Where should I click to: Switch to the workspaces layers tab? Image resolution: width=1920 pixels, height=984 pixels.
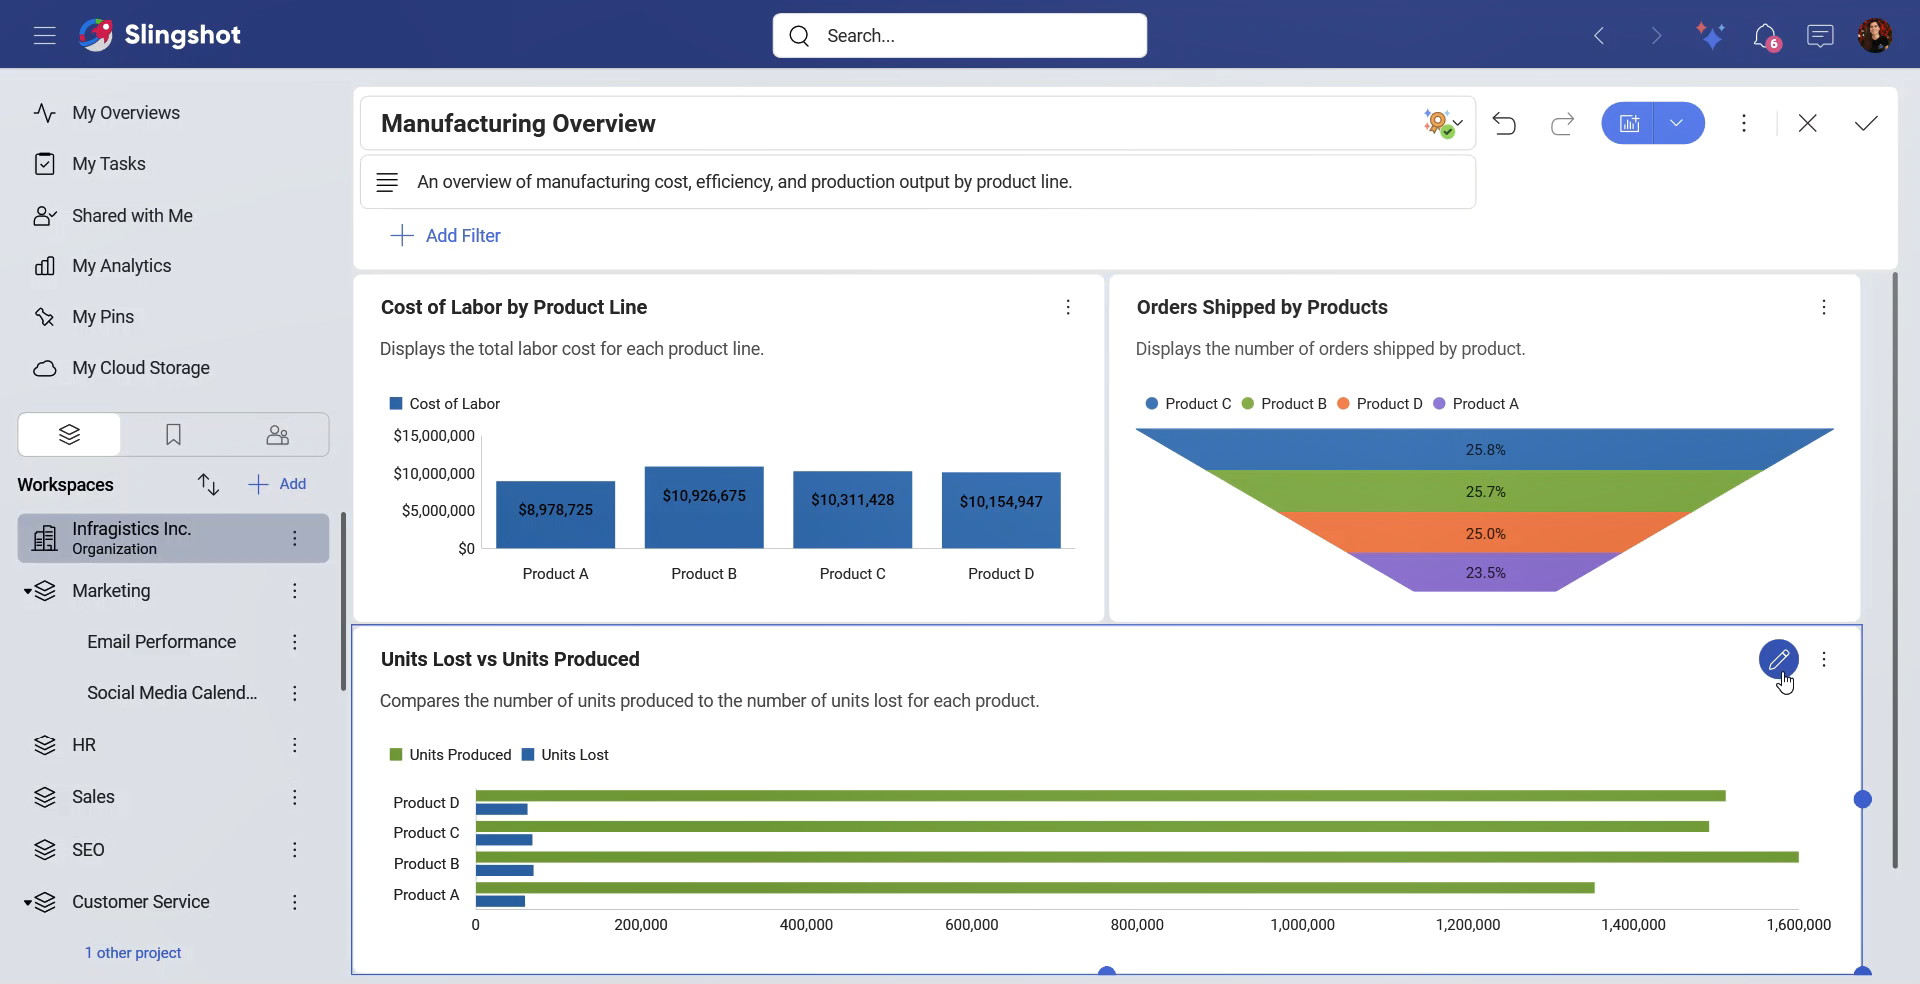coord(69,435)
